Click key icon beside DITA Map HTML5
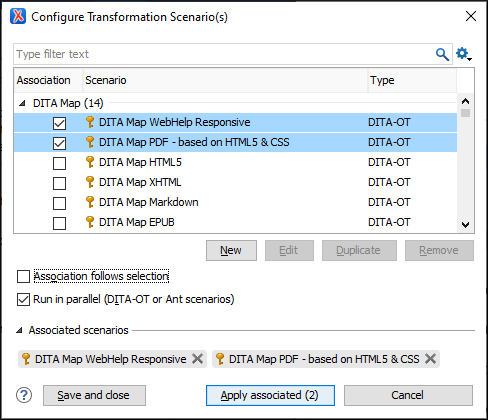 click(x=90, y=162)
